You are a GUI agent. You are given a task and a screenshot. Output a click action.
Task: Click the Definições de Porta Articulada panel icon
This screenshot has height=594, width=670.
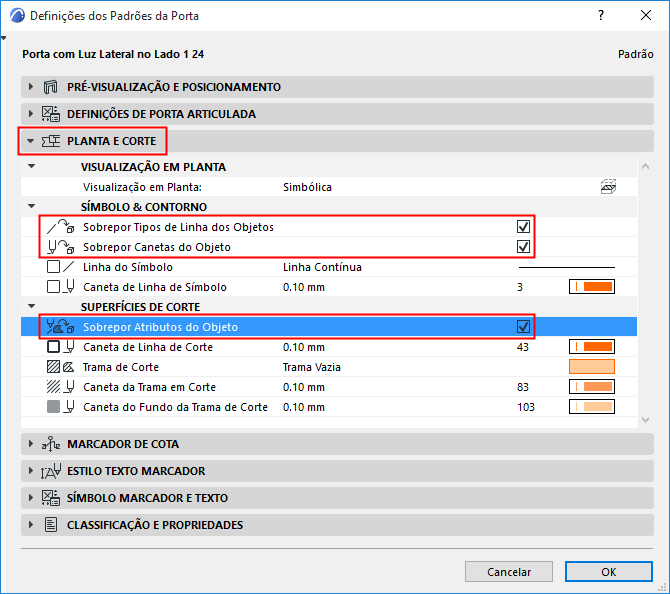point(50,114)
